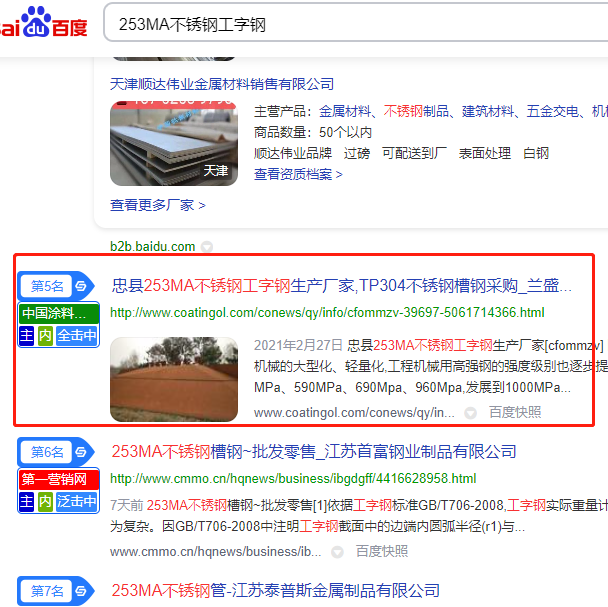Click 主 badge under 中国涂料 label
608x607 pixels.
click(x=26, y=335)
